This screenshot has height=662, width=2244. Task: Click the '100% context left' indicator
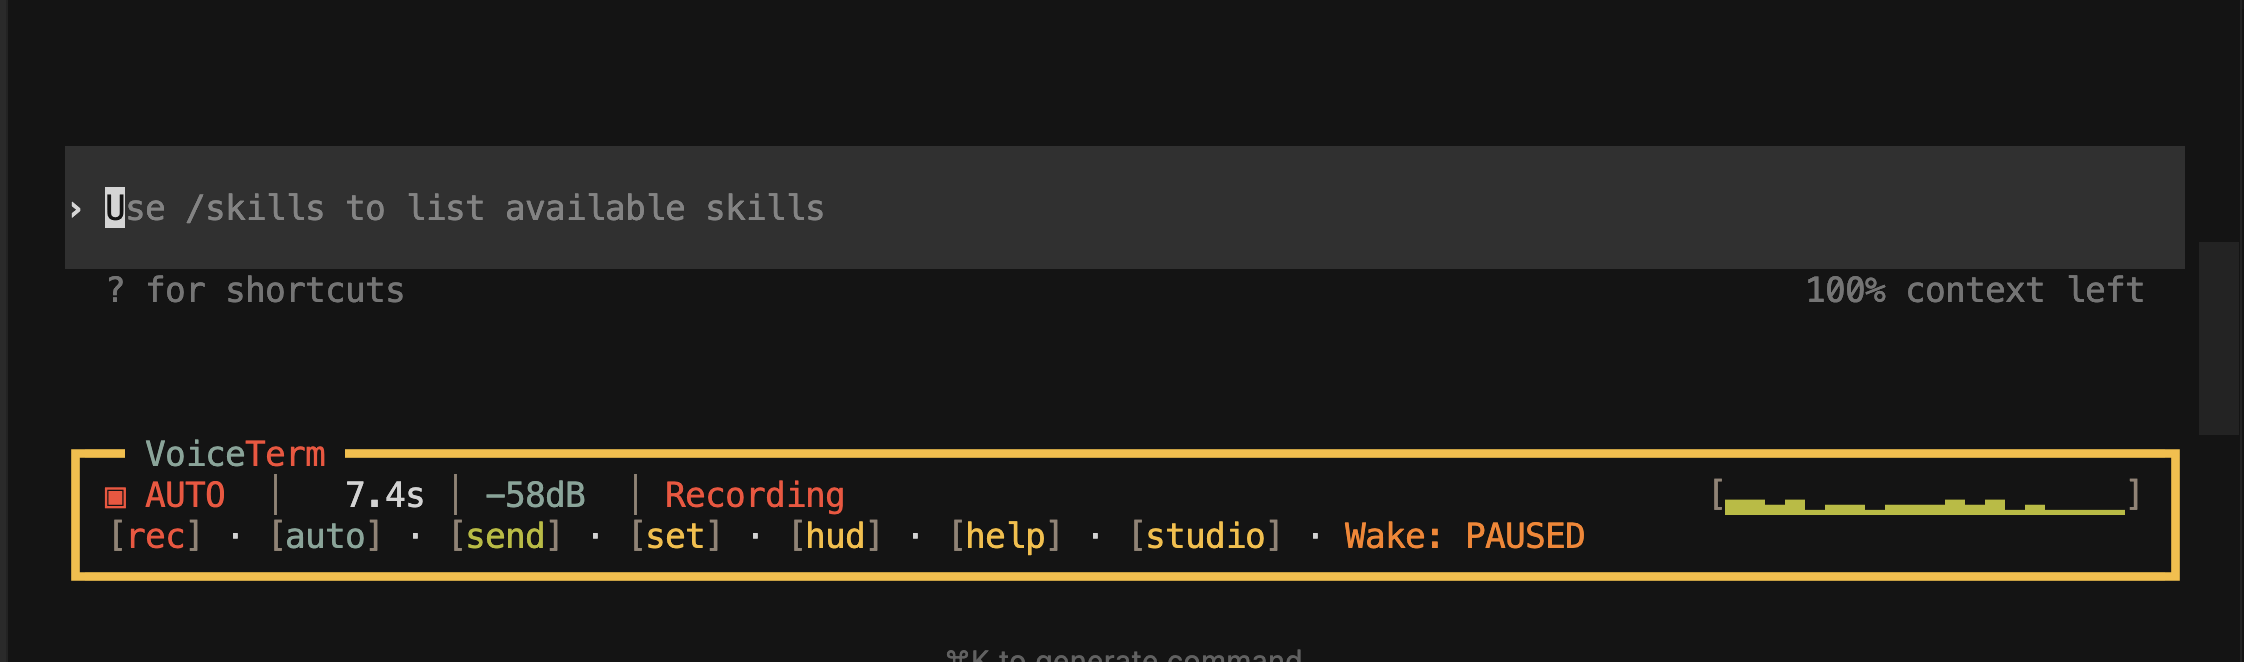(x=1975, y=290)
